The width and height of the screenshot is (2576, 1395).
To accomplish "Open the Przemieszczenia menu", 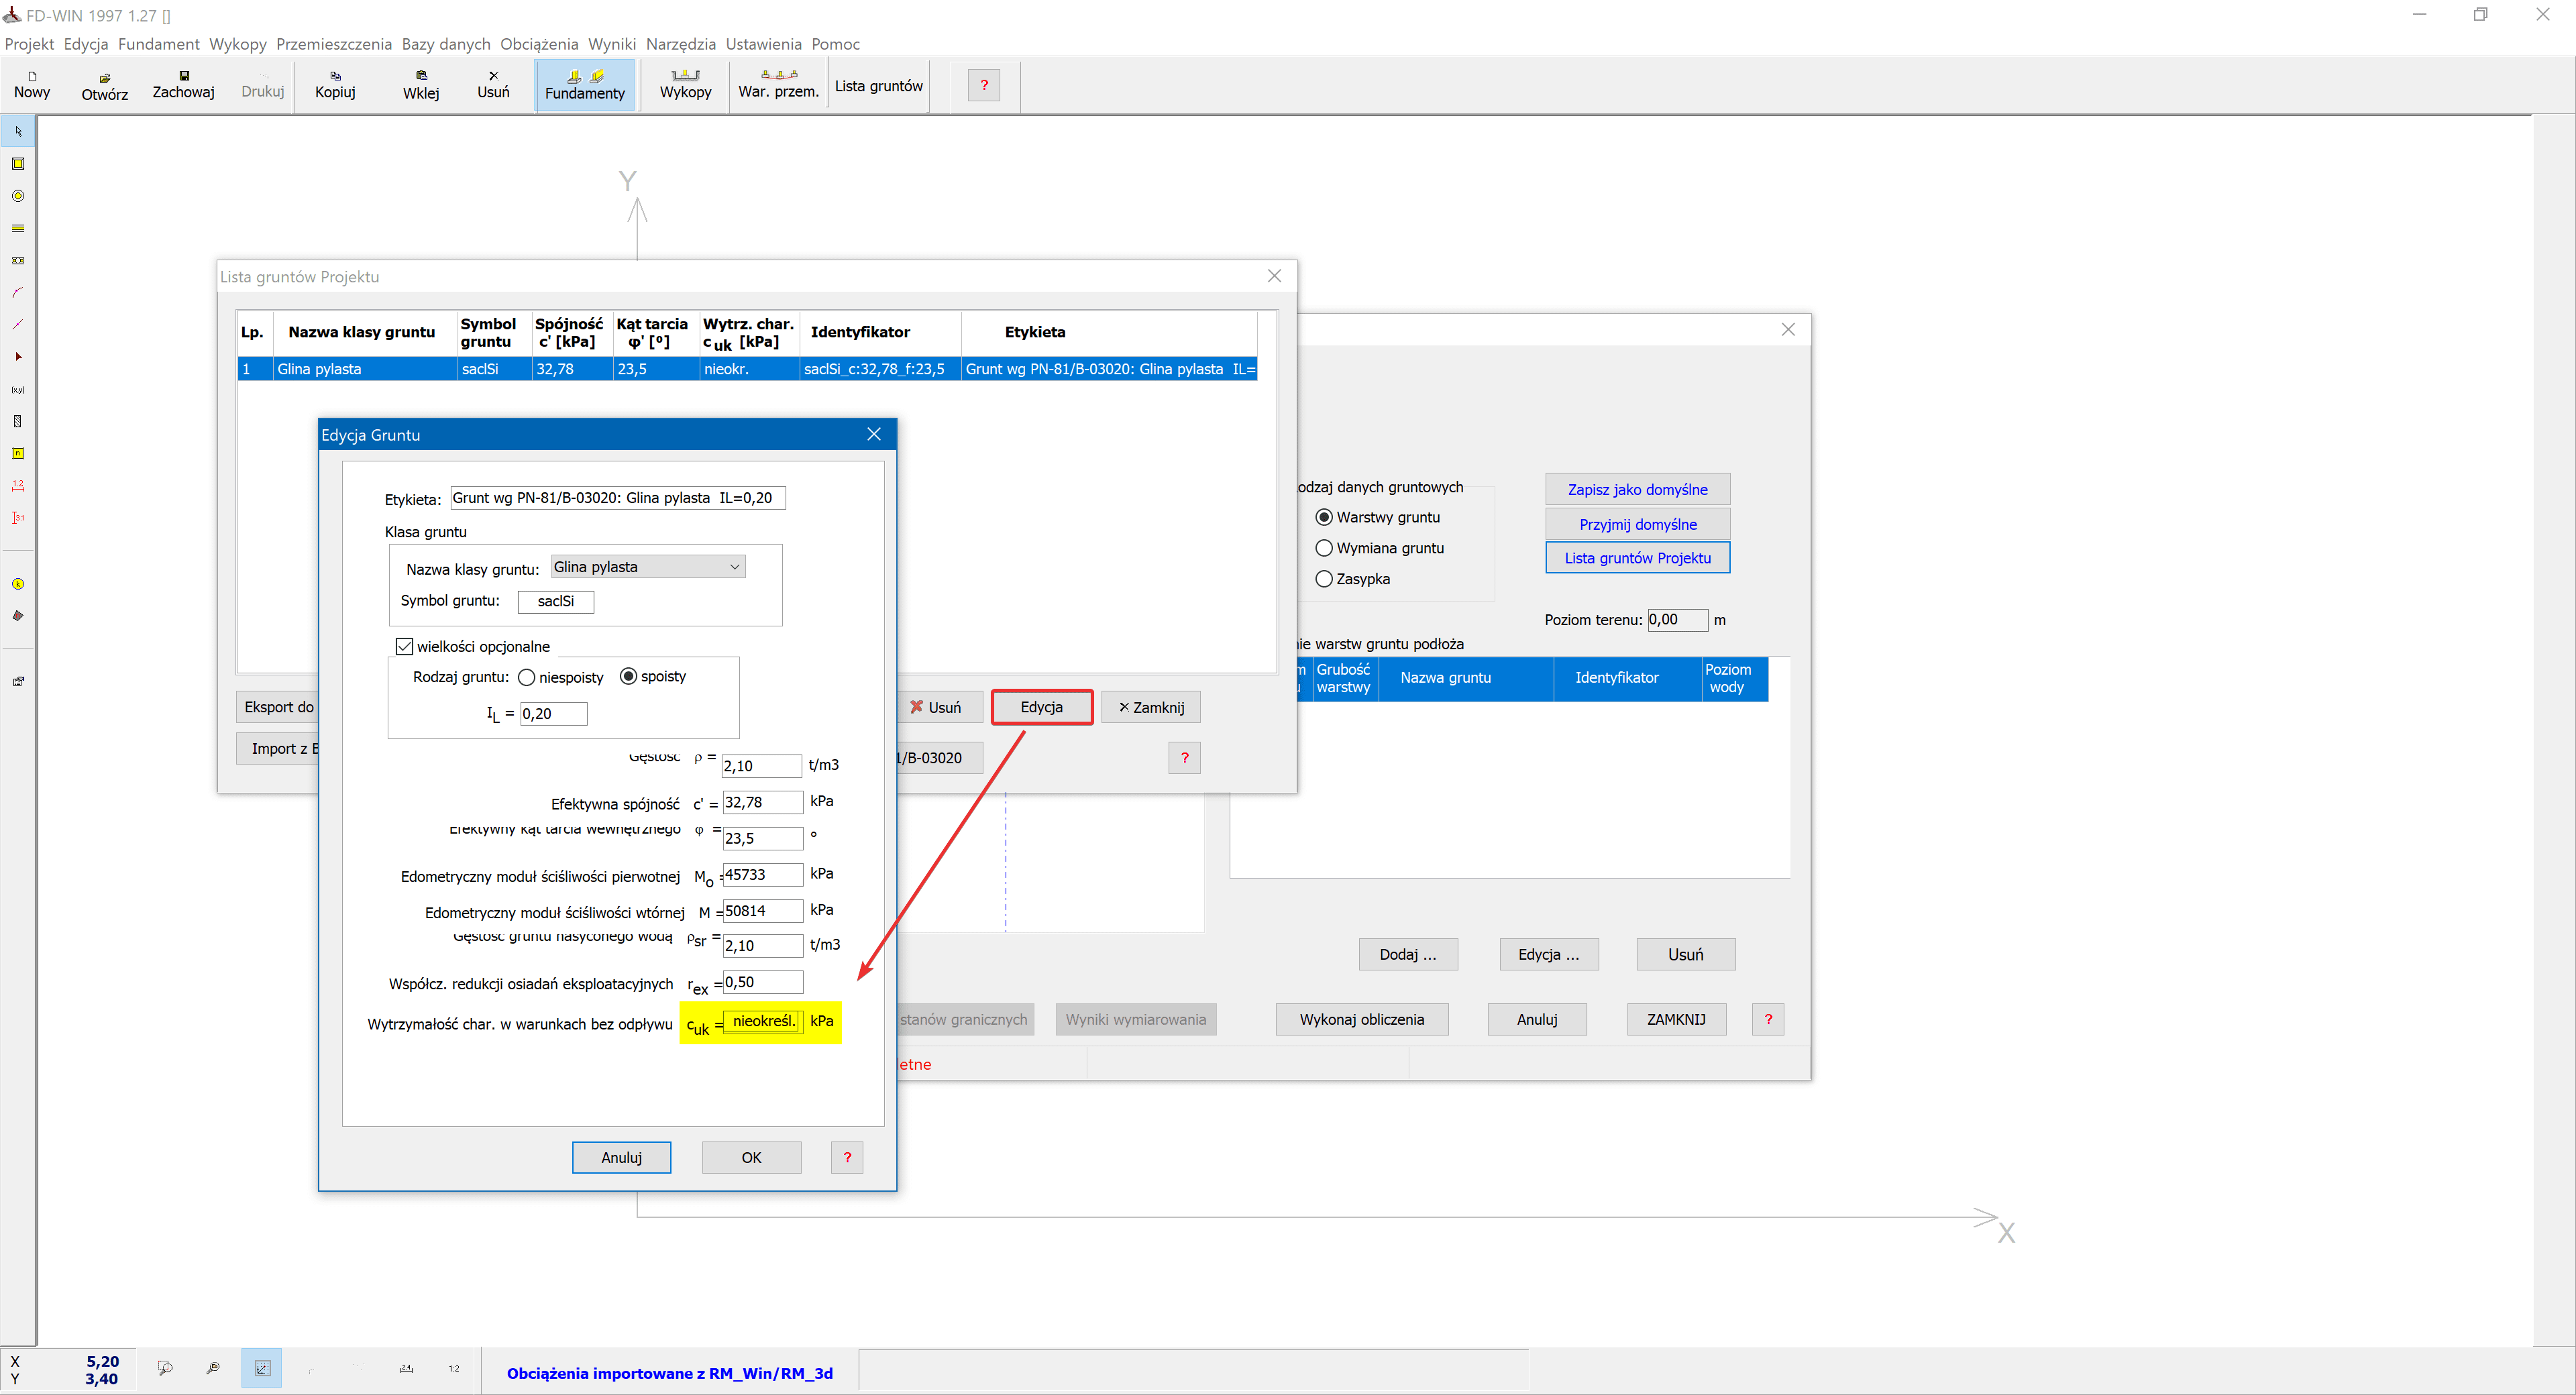I will [334, 44].
